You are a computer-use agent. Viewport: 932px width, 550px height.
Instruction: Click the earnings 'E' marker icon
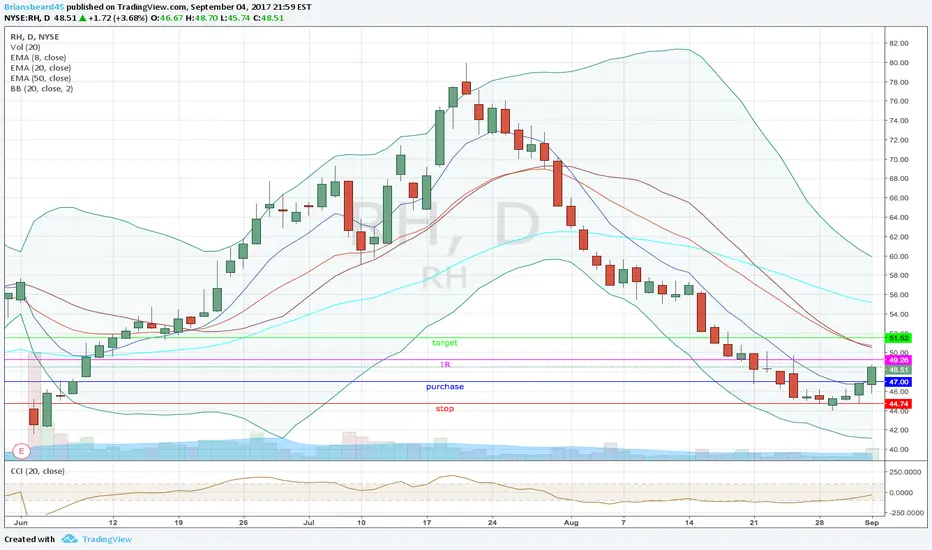tap(21, 451)
